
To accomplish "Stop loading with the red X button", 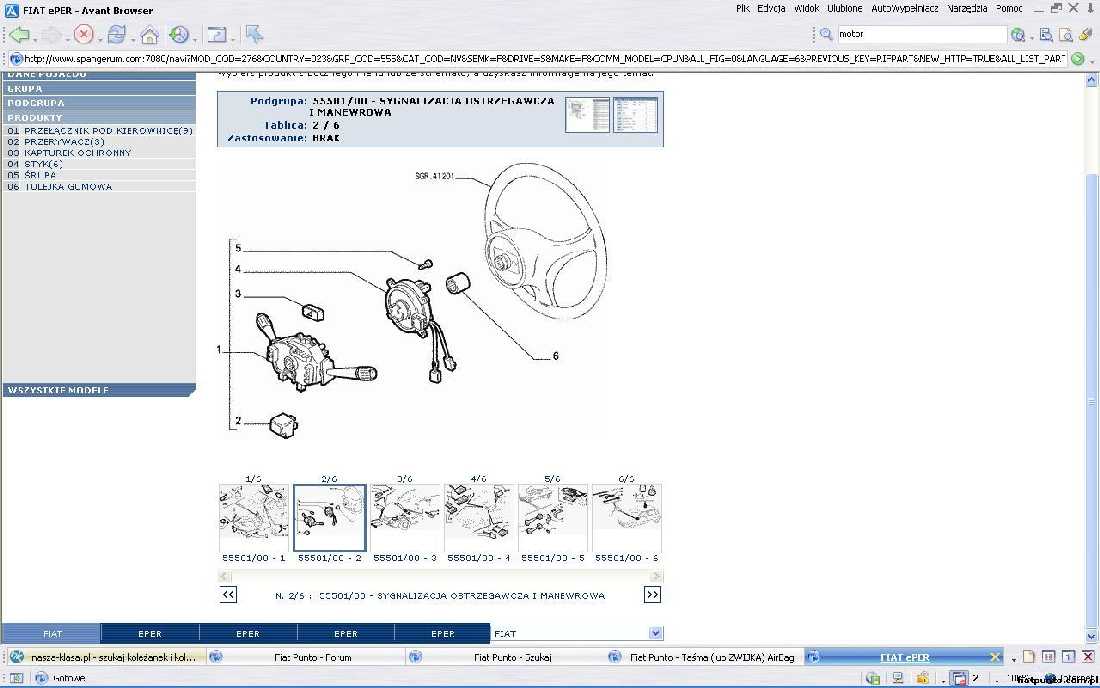I will 83,34.
